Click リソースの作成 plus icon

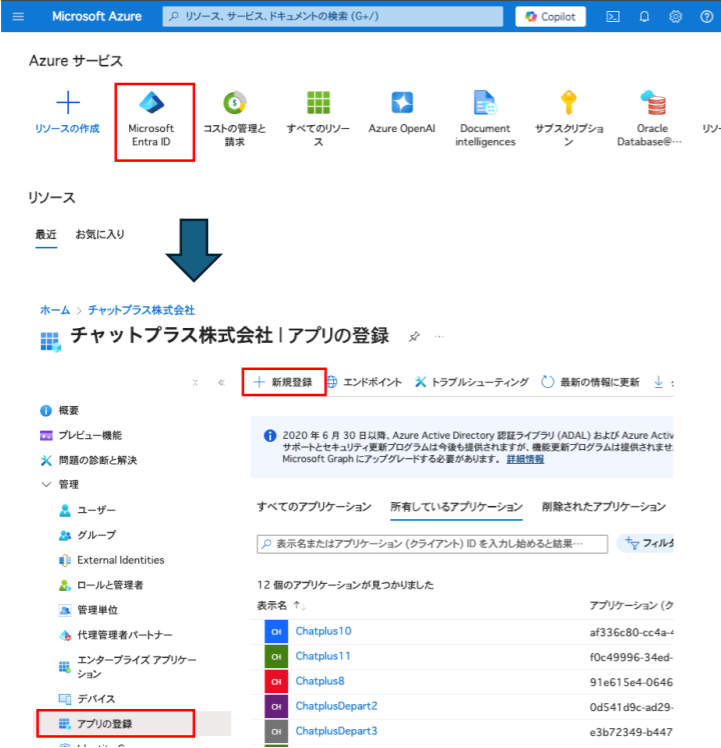68,103
